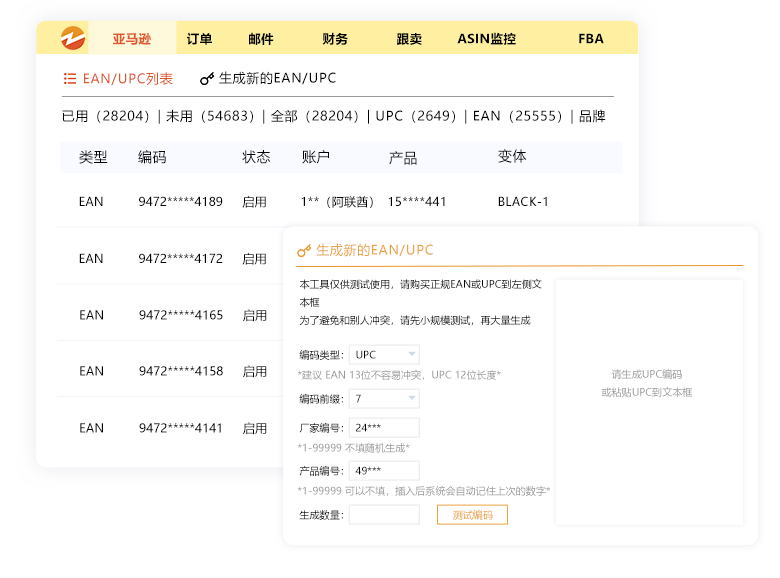Image resolution: width=780 pixels, height=578 pixels.
Task: Click the EAN/UPC列表 list icon
Action: 70,79
